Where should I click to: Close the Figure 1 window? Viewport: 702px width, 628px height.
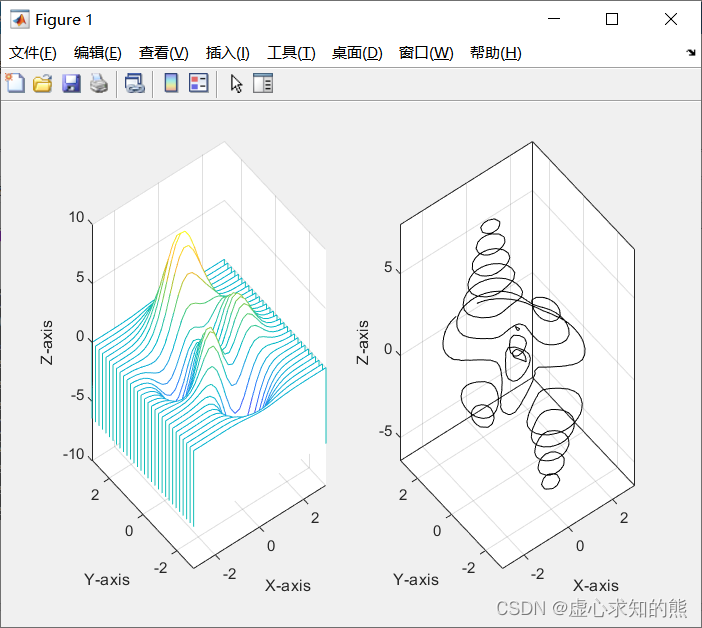pos(671,19)
